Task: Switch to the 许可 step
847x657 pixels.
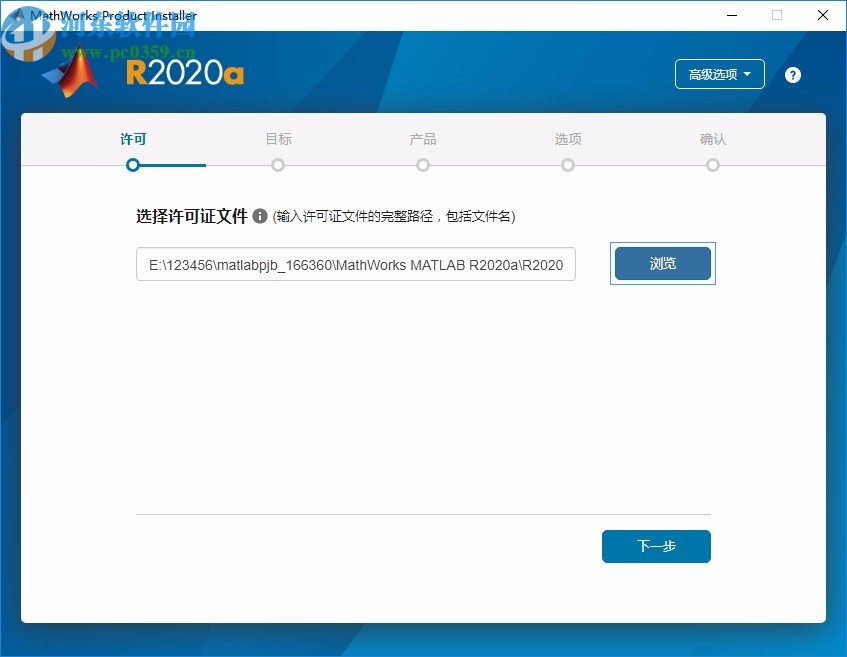Action: pos(133,139)
